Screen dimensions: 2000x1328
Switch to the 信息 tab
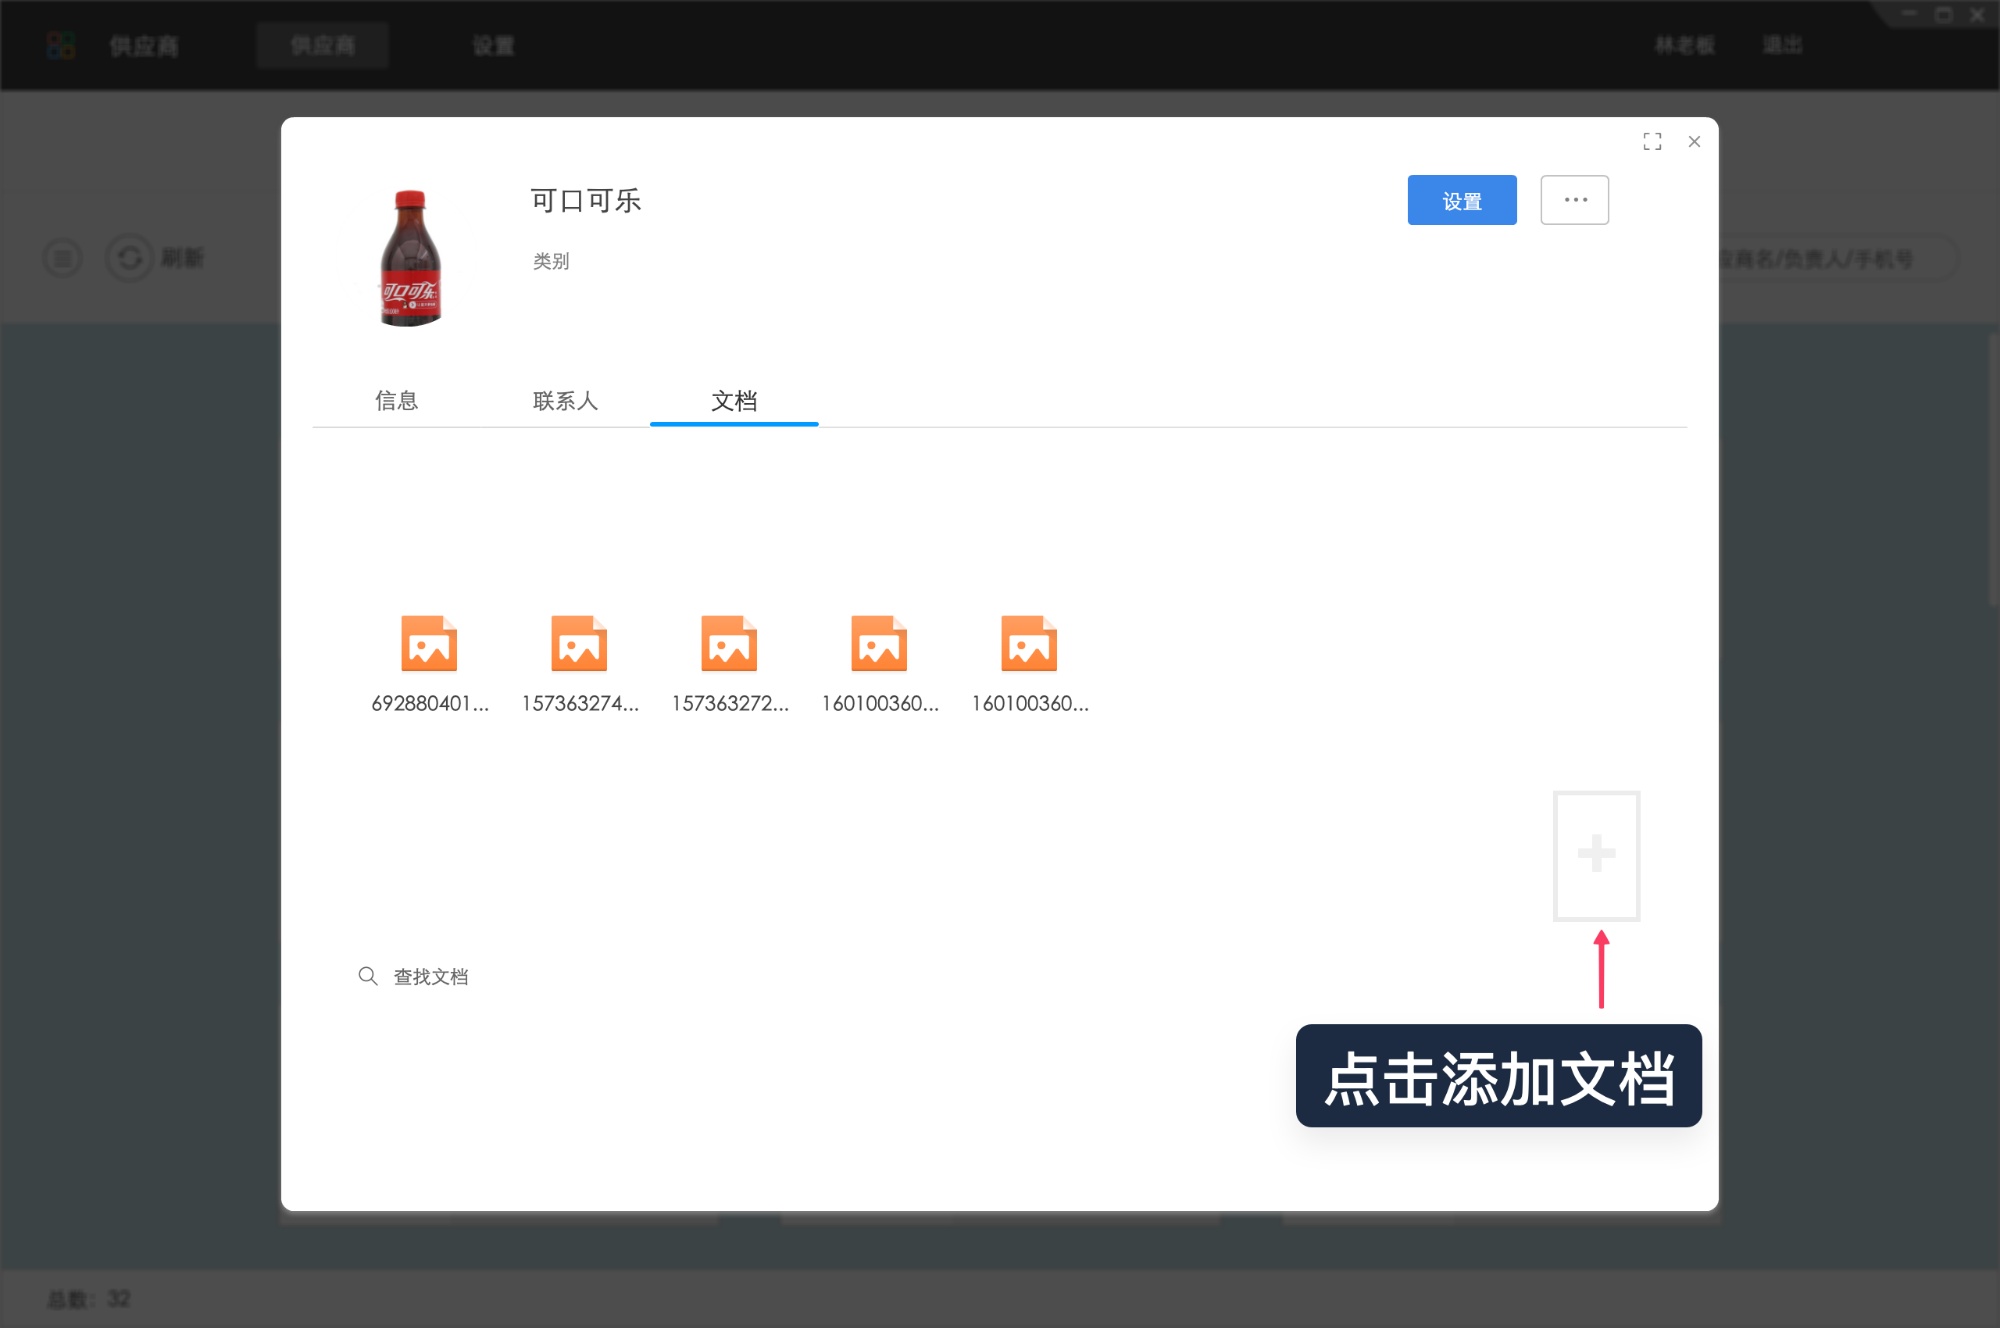point(397,401)
